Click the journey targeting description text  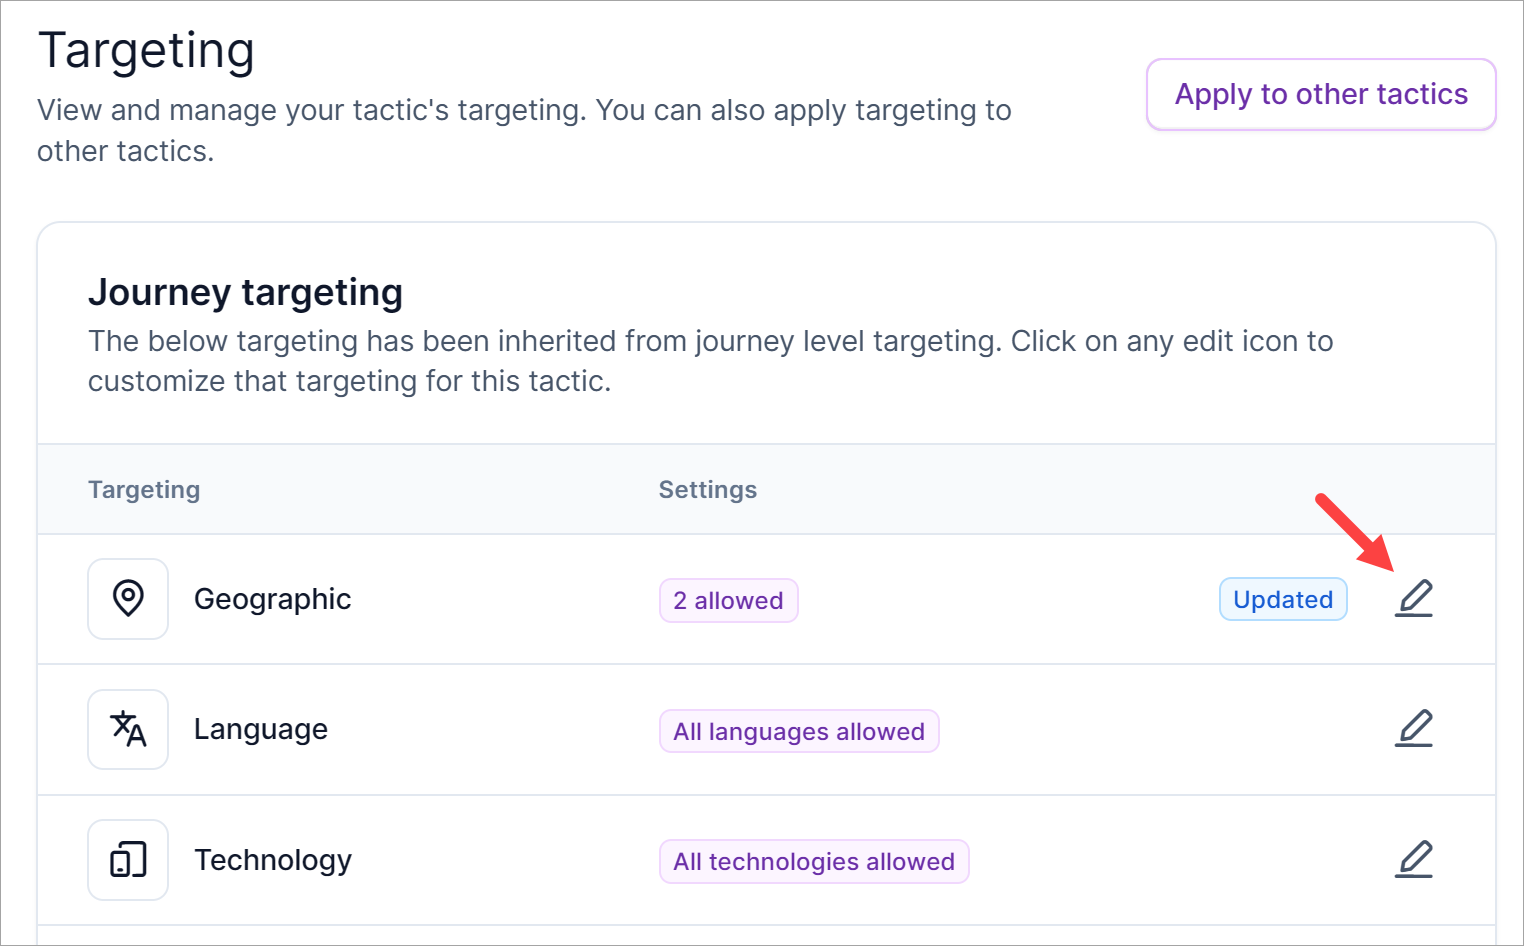710,361
